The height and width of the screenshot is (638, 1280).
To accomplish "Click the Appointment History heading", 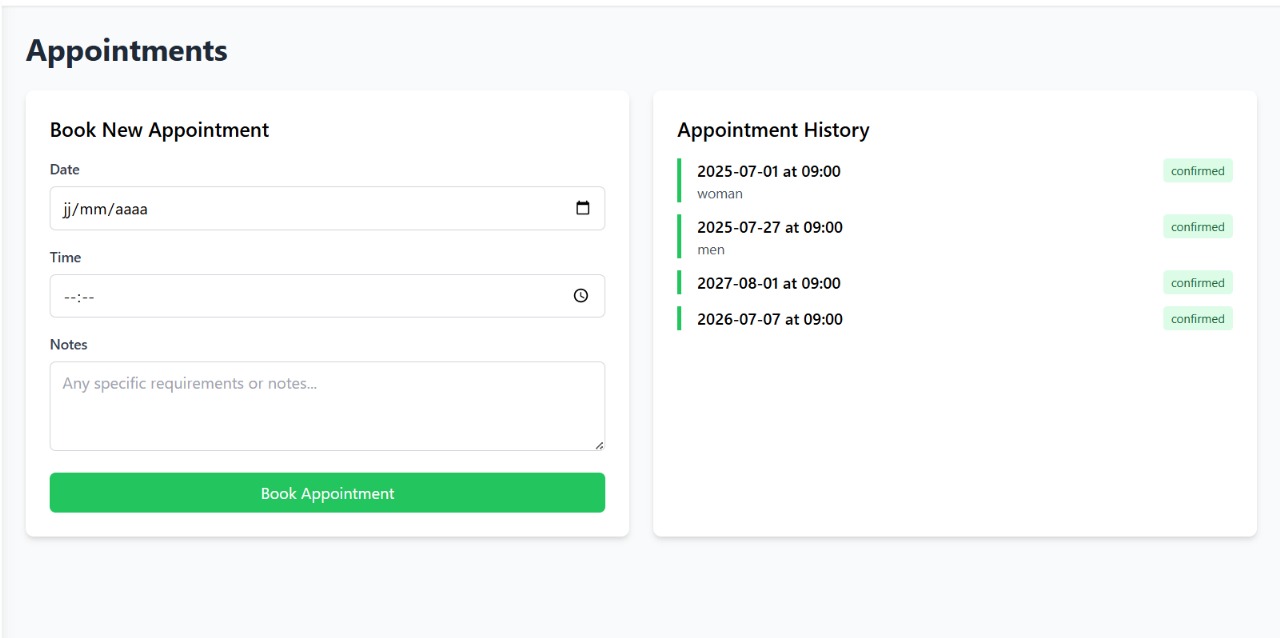I will [773, 130].
